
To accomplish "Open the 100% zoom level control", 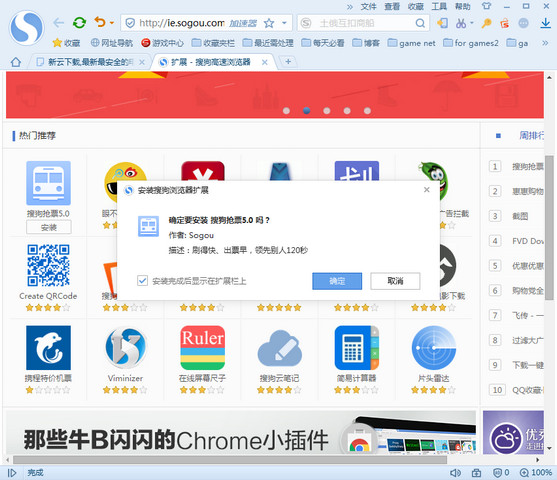I will pos(536,473).
